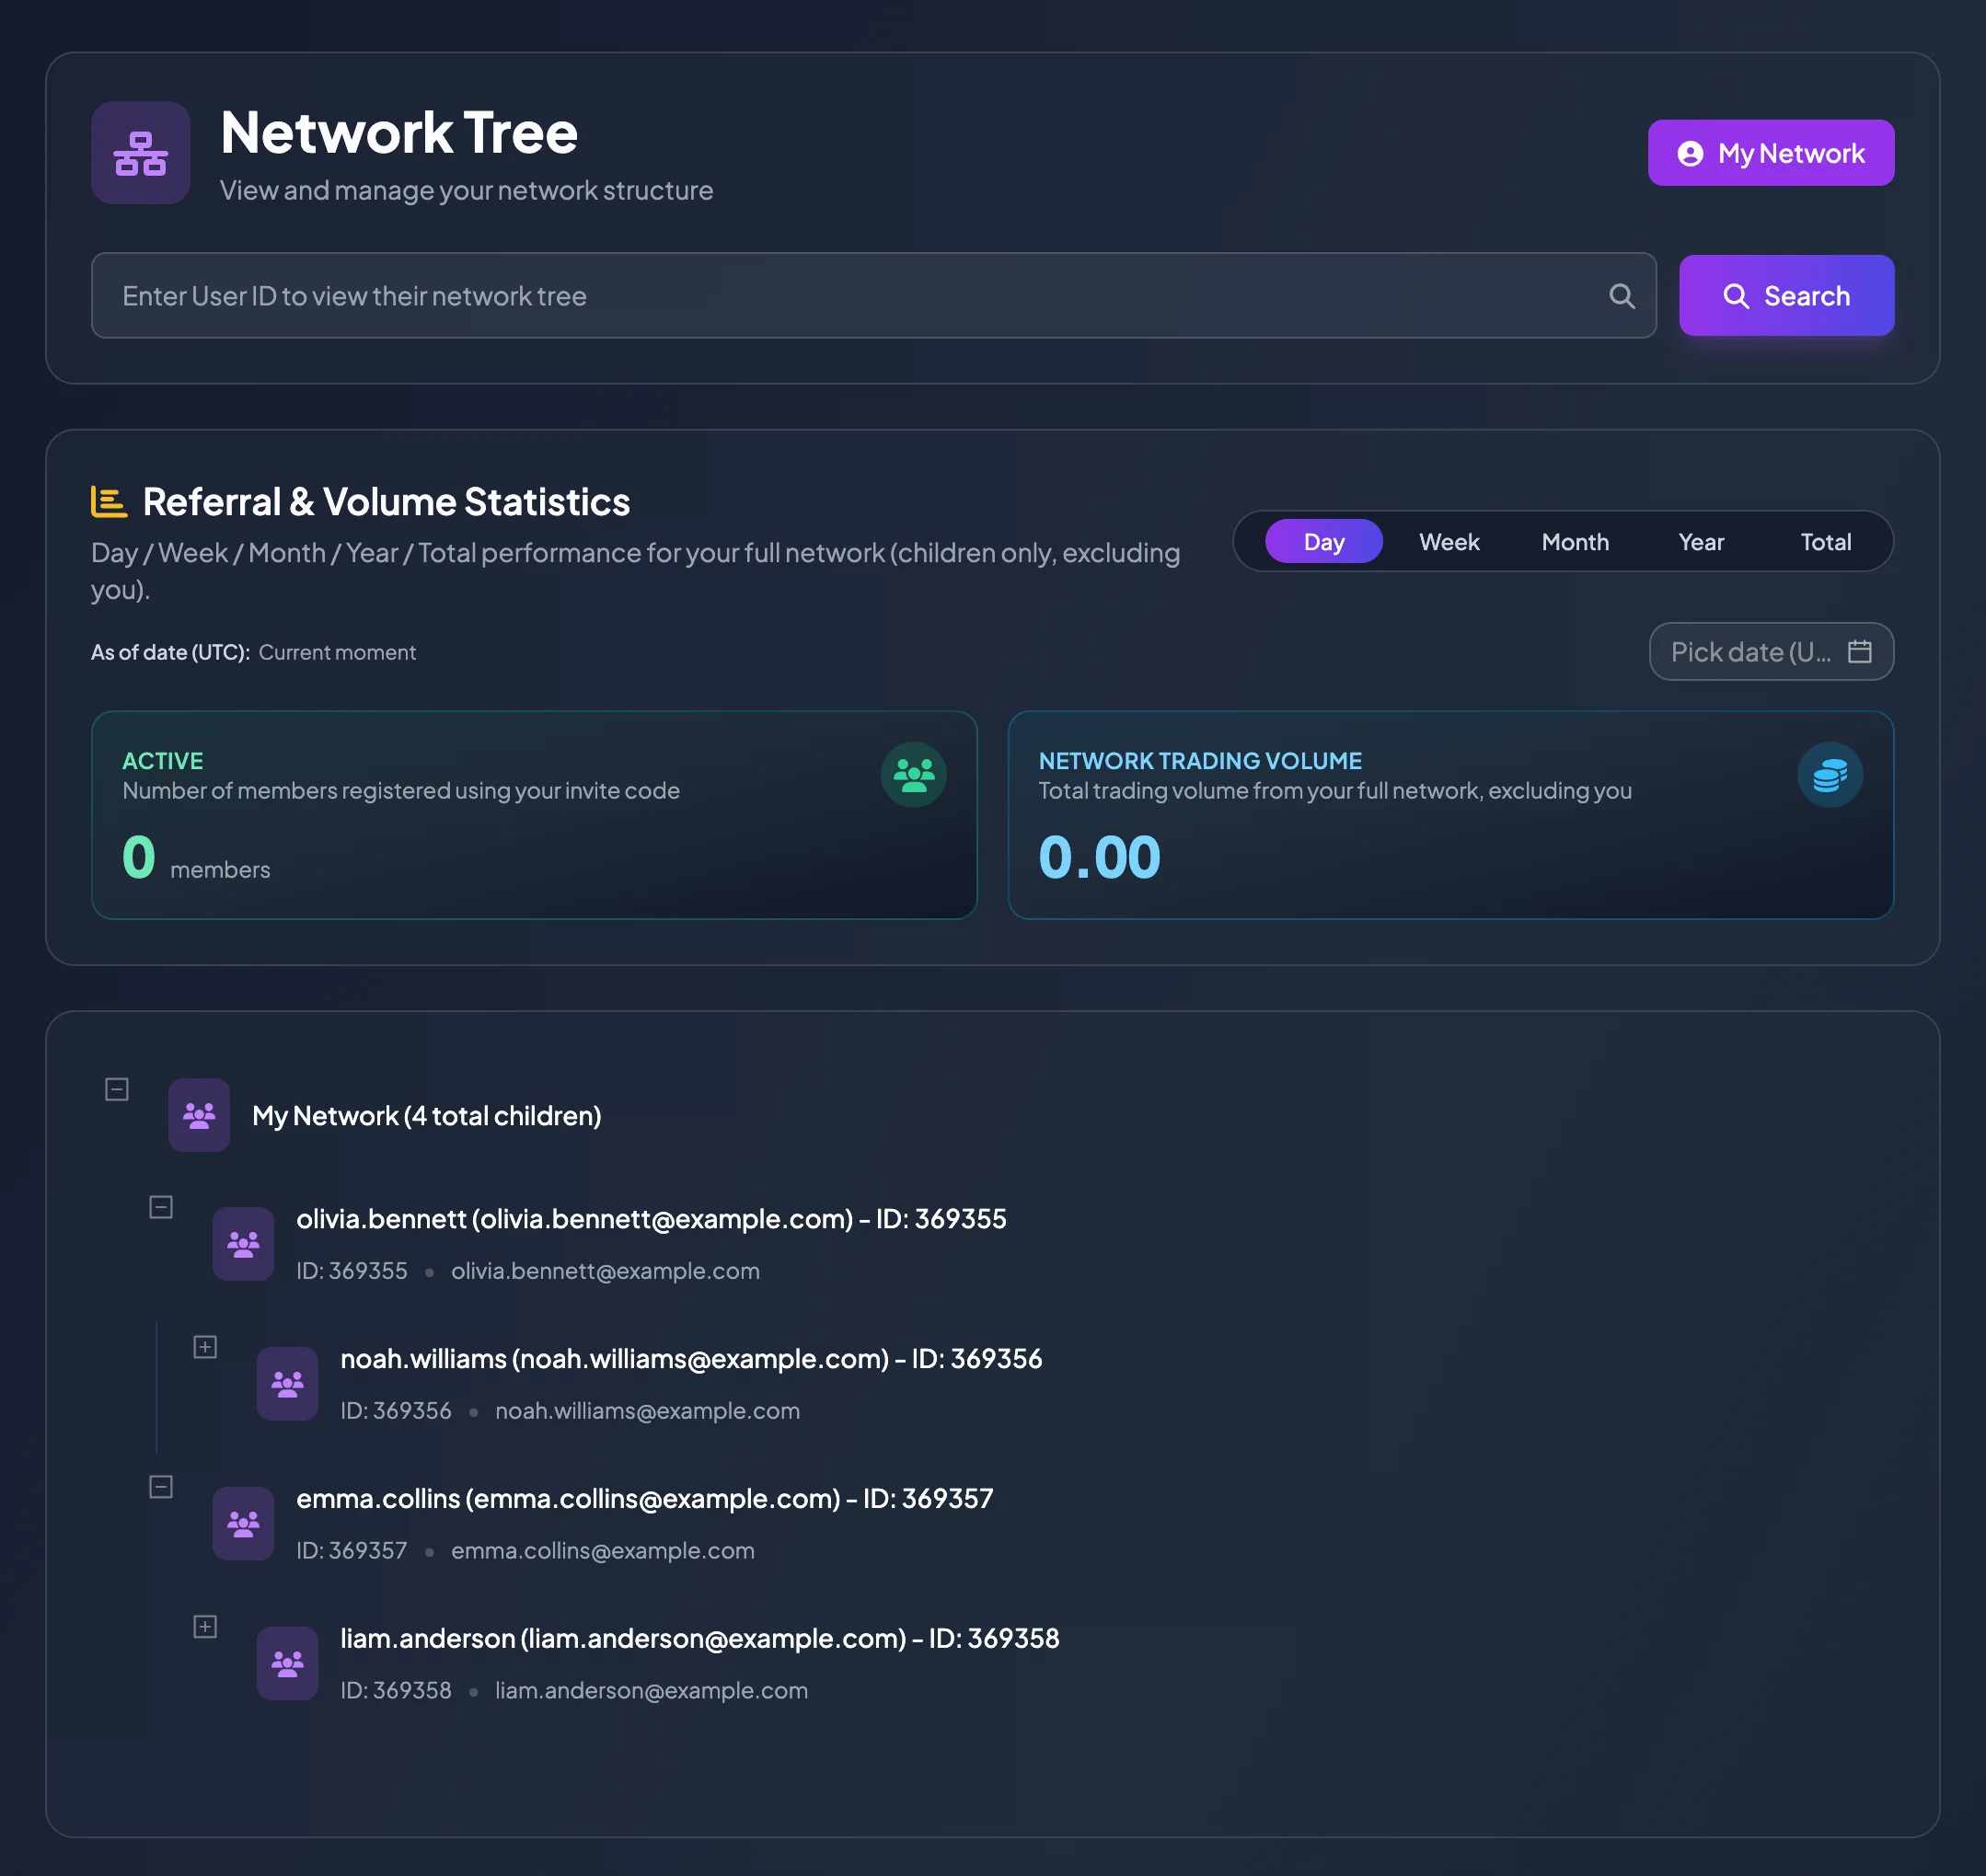Select liam.anderson ID: 369358 title row

pos(700,1639)
